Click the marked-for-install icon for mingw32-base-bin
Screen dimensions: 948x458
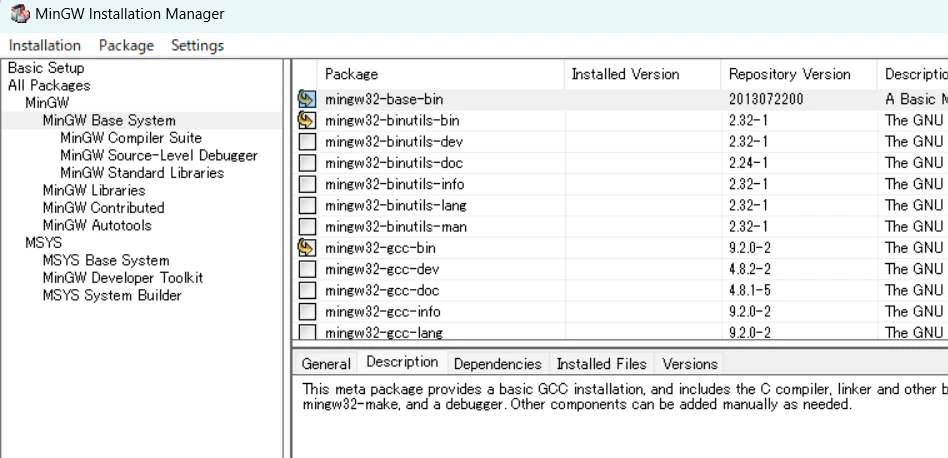click(307, 99)
